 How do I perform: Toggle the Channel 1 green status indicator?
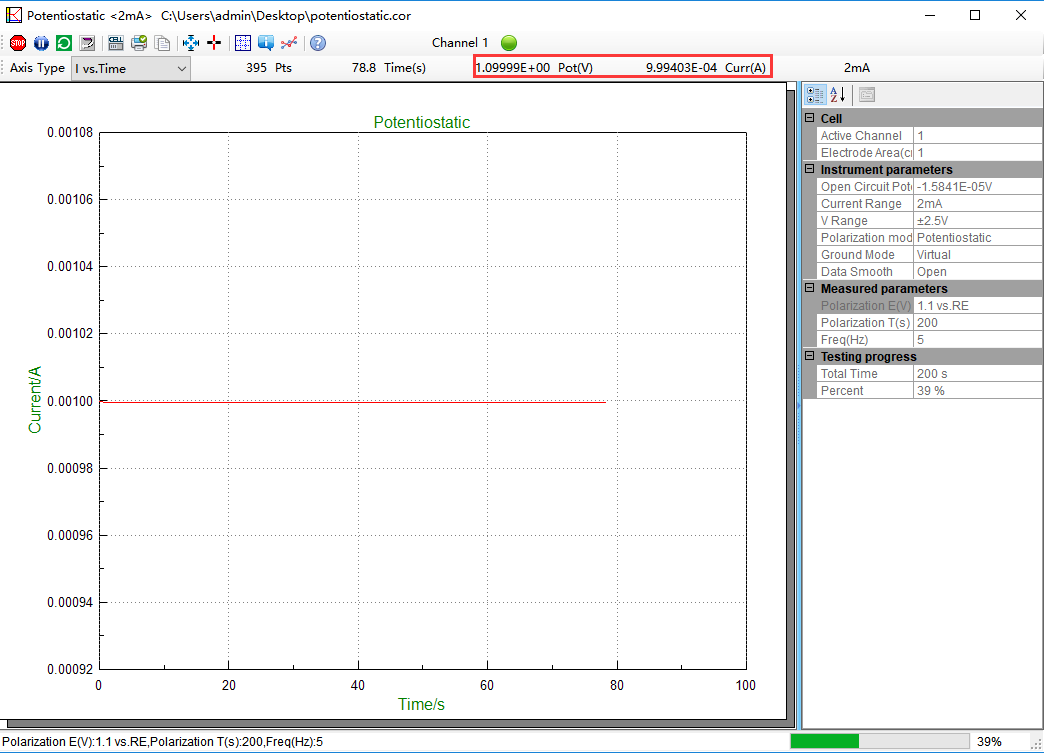tap(509, 43)
